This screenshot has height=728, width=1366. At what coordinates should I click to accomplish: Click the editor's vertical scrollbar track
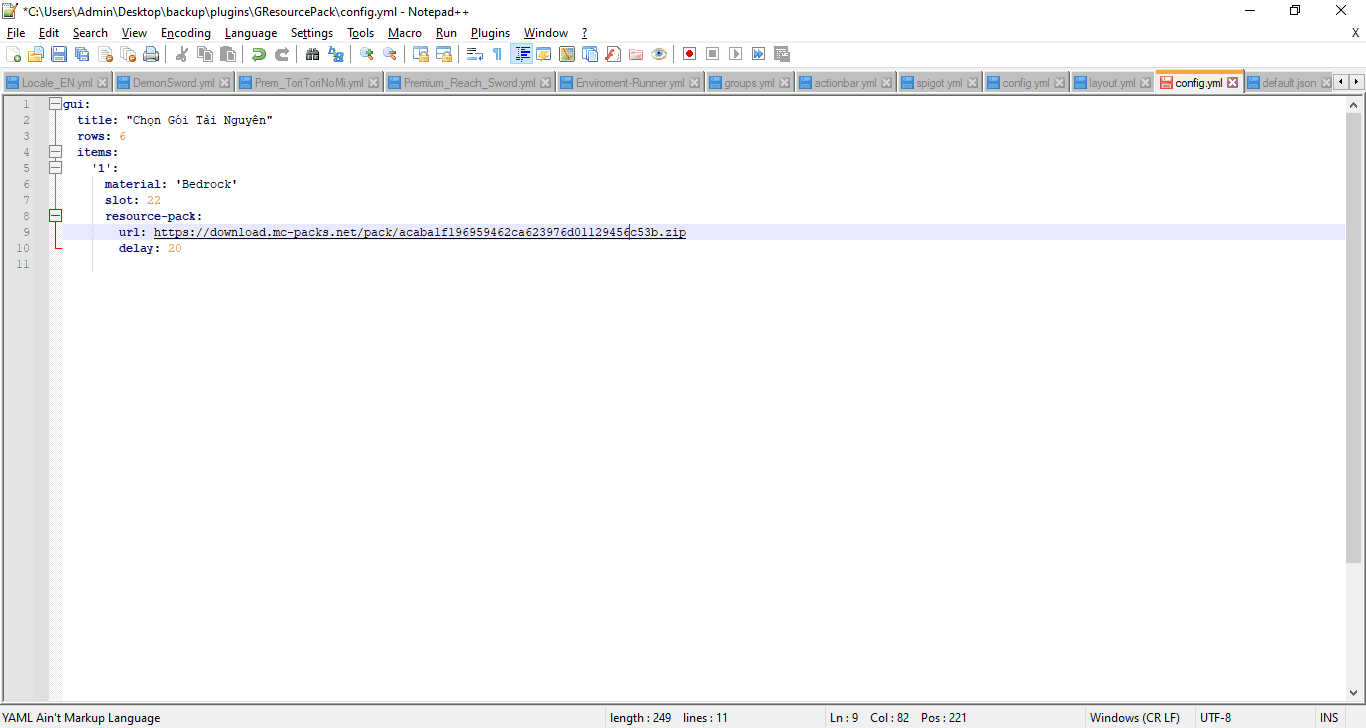[1354, 620]
